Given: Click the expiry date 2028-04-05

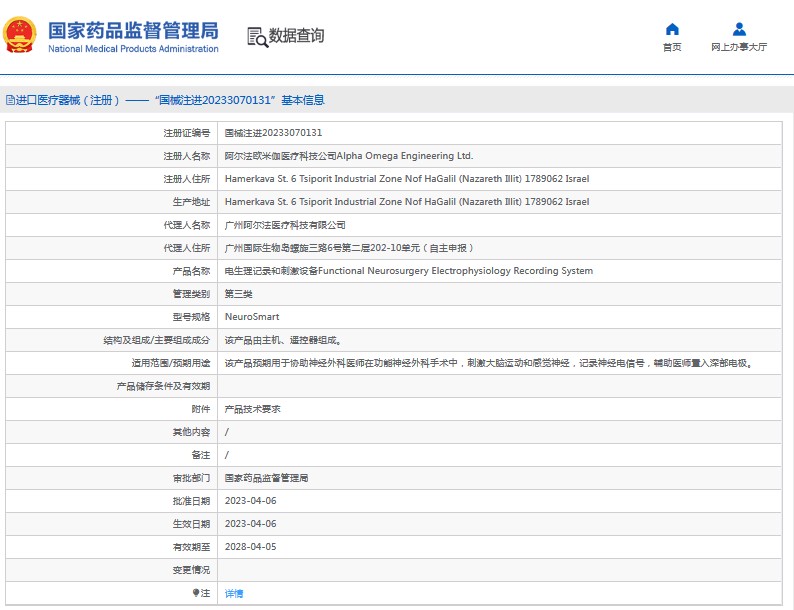Looking at the screenshot, I should tap(250, 547).
